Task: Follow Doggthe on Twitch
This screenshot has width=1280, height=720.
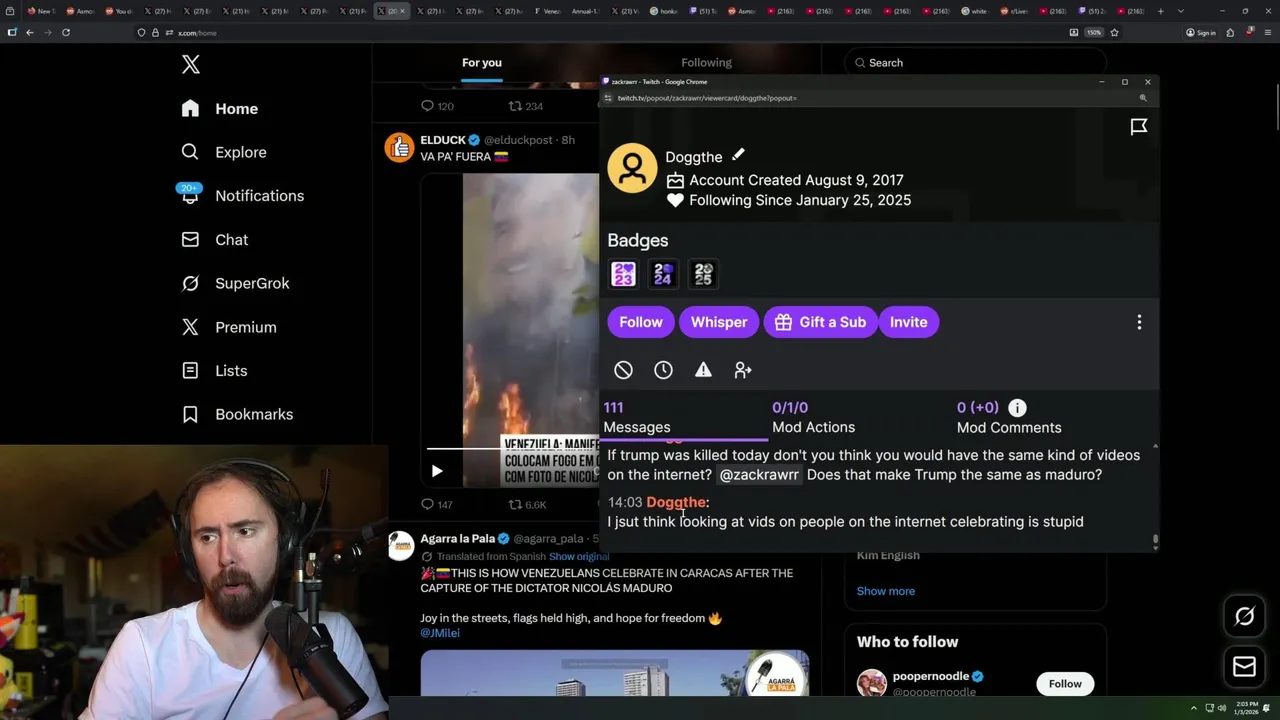Action: pyautogui.click(x=641, y=322)
